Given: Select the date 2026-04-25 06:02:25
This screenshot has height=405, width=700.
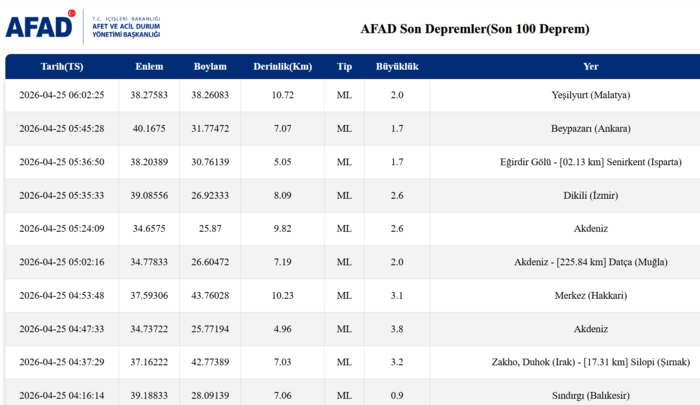Looking at the screenshot, I should pos(62,95).
